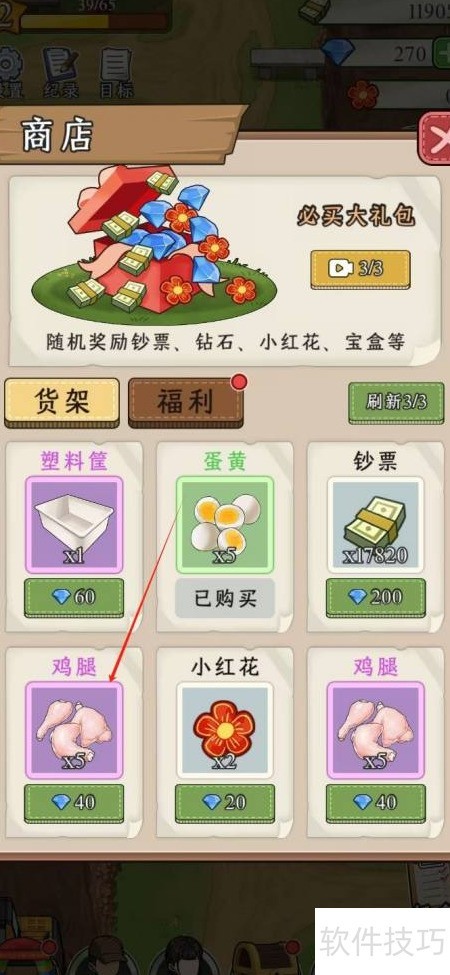Buy first 鸡腿 for 40 diamonds
The image size is (450, 975).
[x=74, y=803]
